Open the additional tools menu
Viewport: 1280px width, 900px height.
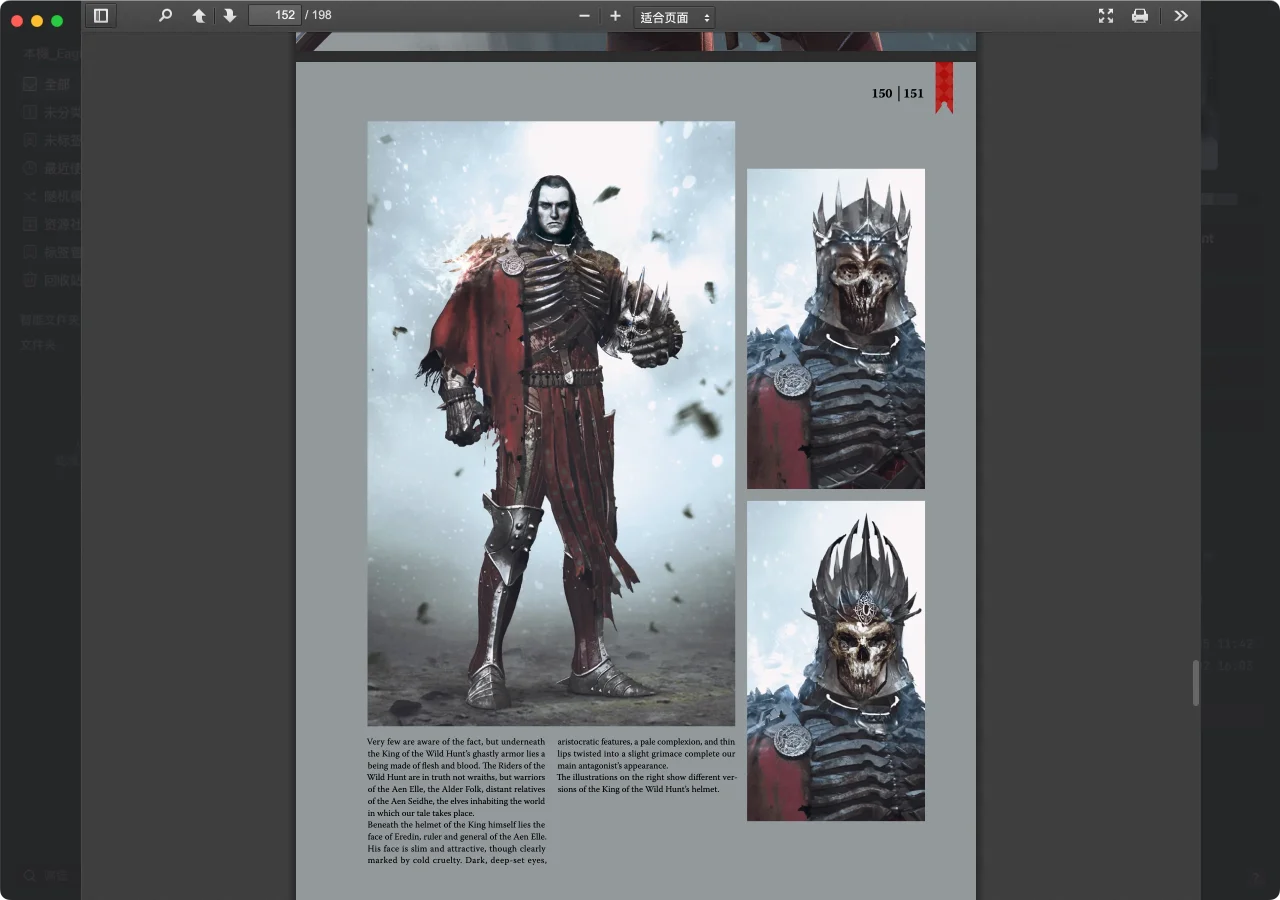click(x=1181, y=16)
